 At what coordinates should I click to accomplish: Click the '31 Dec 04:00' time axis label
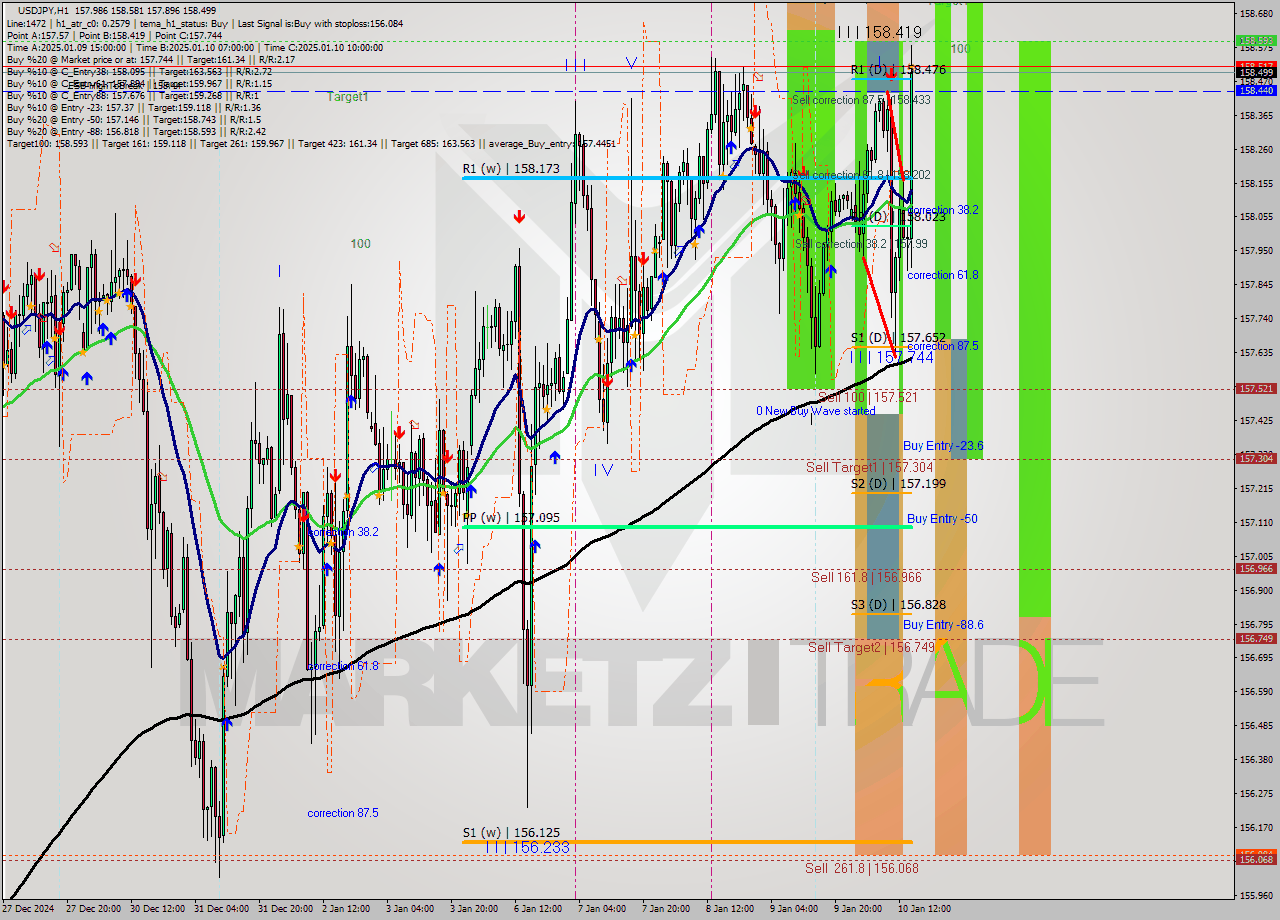220,909
